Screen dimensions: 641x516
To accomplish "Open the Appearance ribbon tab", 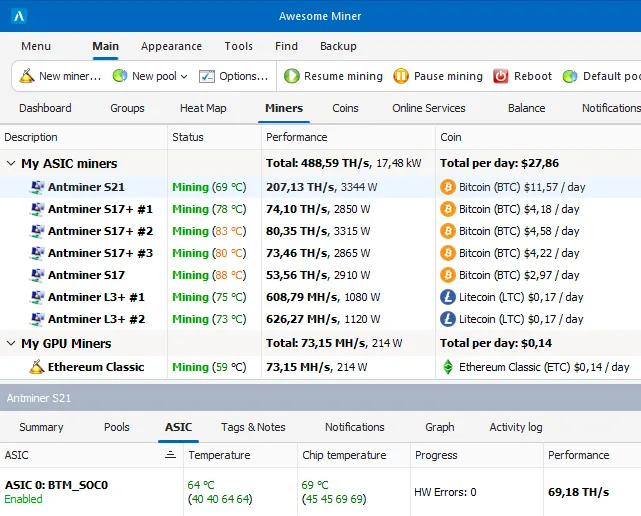I will [171, 46].
